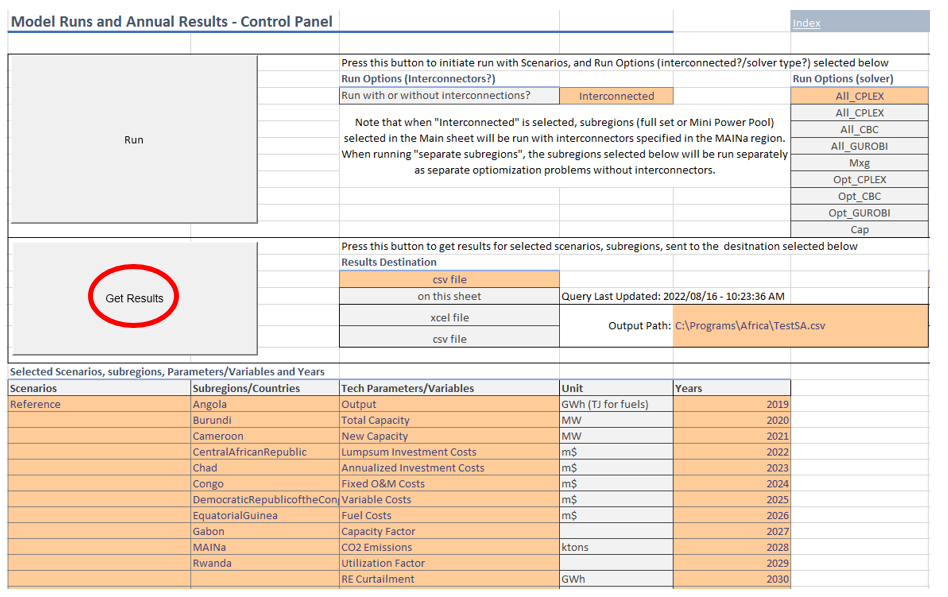Viewport: 948px width, 597px height.
Task: Select the Fuel Costs cell
Action: [449, 515]
